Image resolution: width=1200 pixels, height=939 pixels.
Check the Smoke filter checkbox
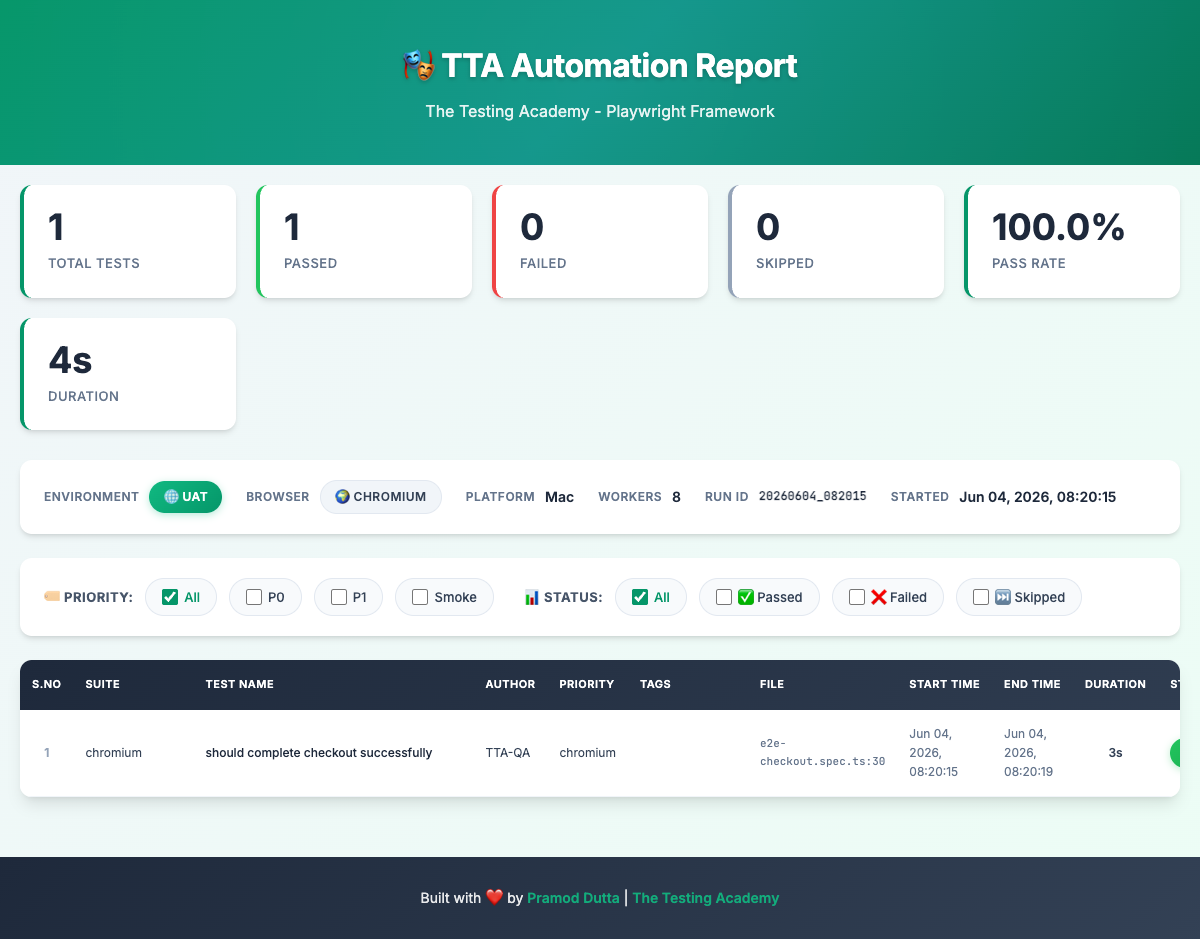[x=420, y=597]
